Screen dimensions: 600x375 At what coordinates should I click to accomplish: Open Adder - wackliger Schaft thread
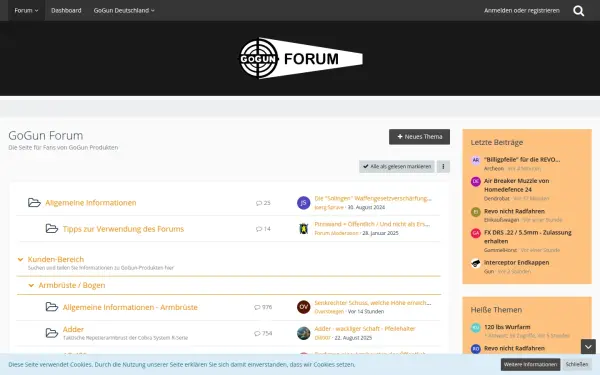pos(365,329)
